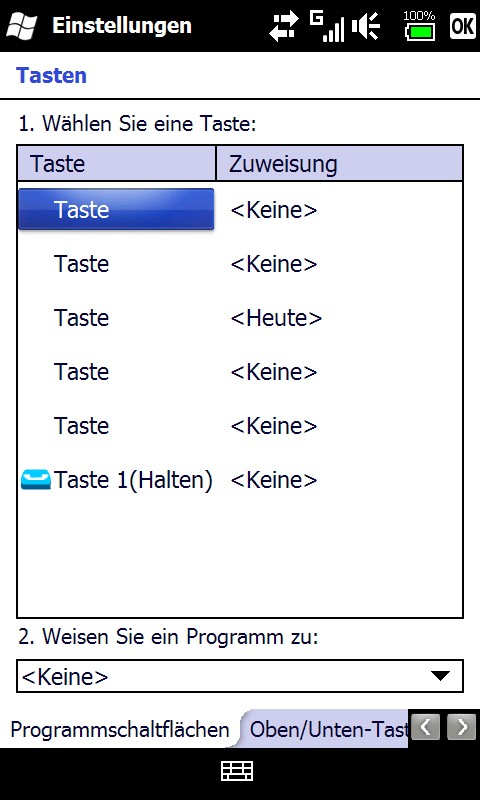The height and width of the screenshot is (800, 480).
Task: Click the blue icon beside Taste 1(Halten)
Action: [x=36, y=480]
